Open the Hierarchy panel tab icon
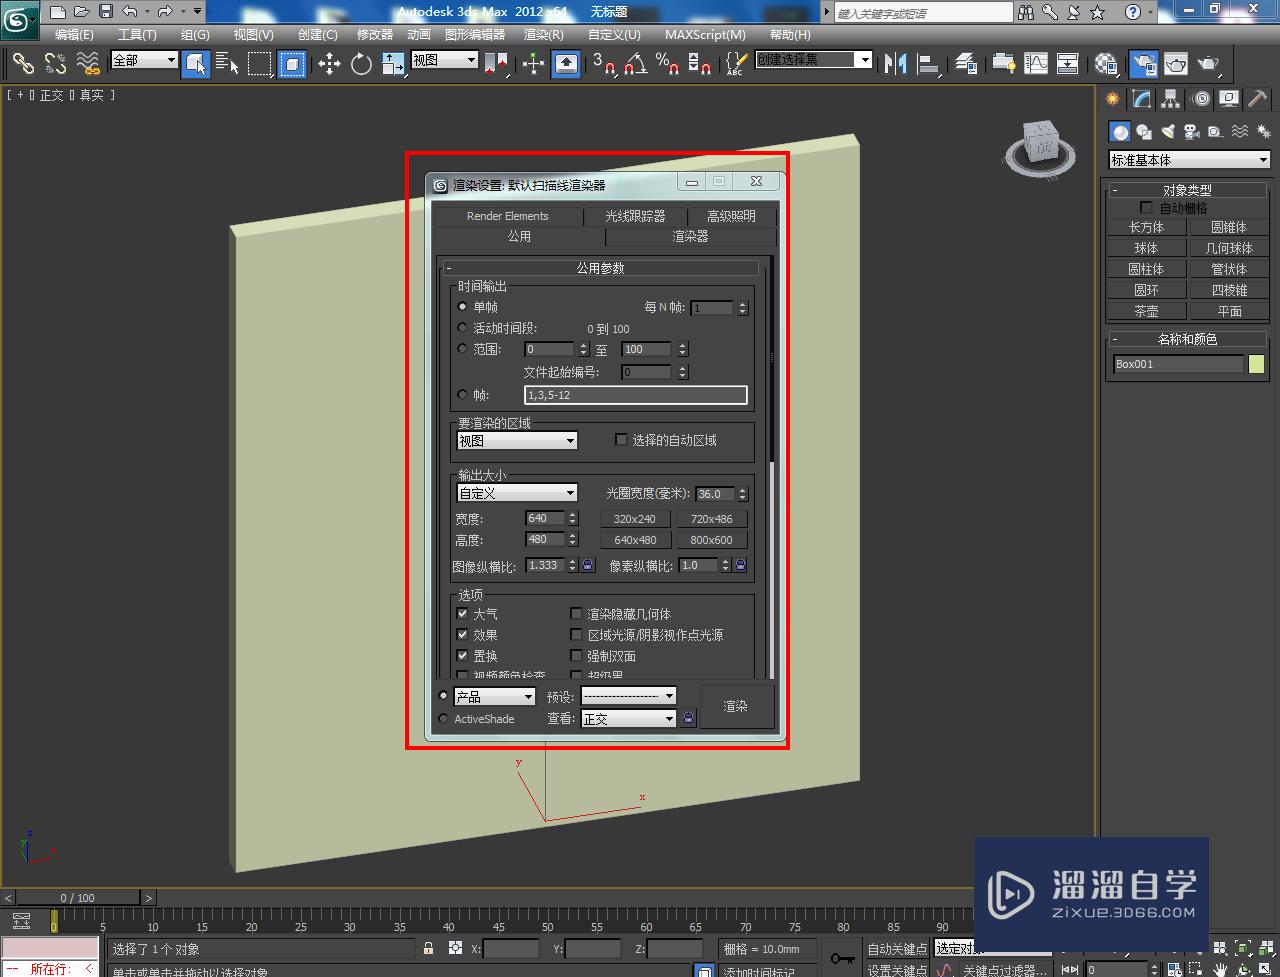 tap(1171, 99)
